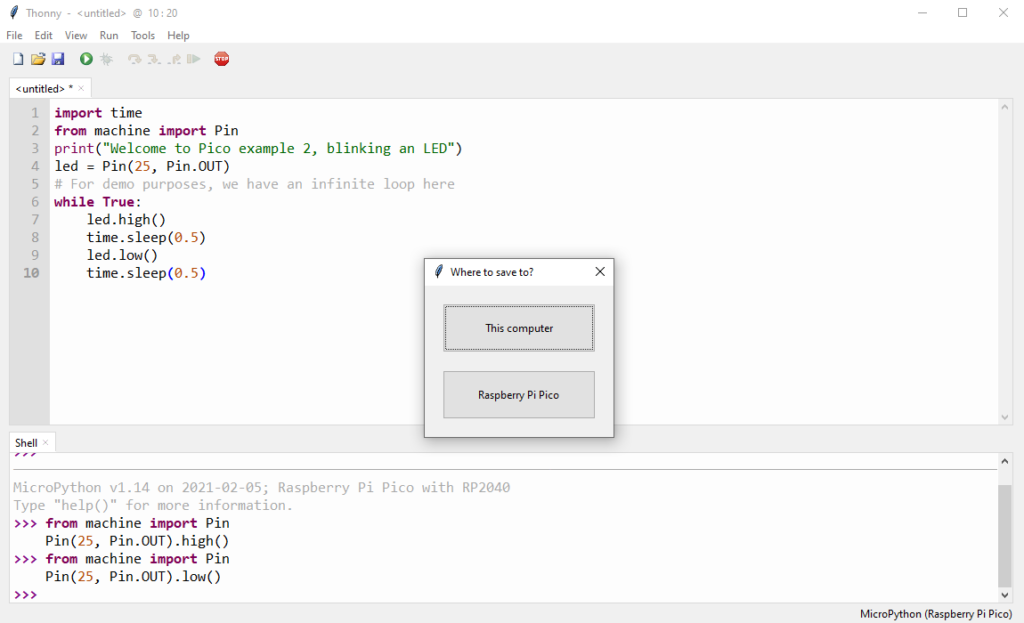Viewport: 1024px width, 623px height.
Task: Close the Shell panel tab
Action: 46,443
